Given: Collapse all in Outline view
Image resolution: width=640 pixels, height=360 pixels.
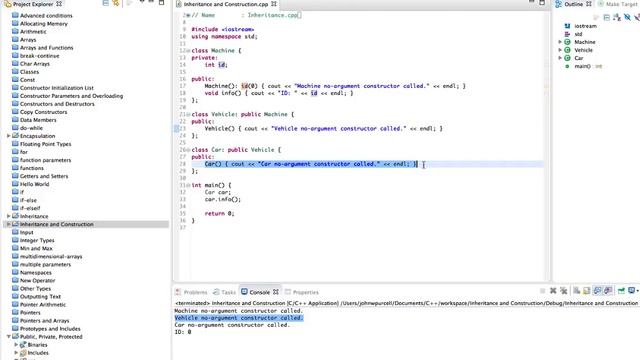Looking at the screenshot, I should pyautogui.click(x=607, y=18).
